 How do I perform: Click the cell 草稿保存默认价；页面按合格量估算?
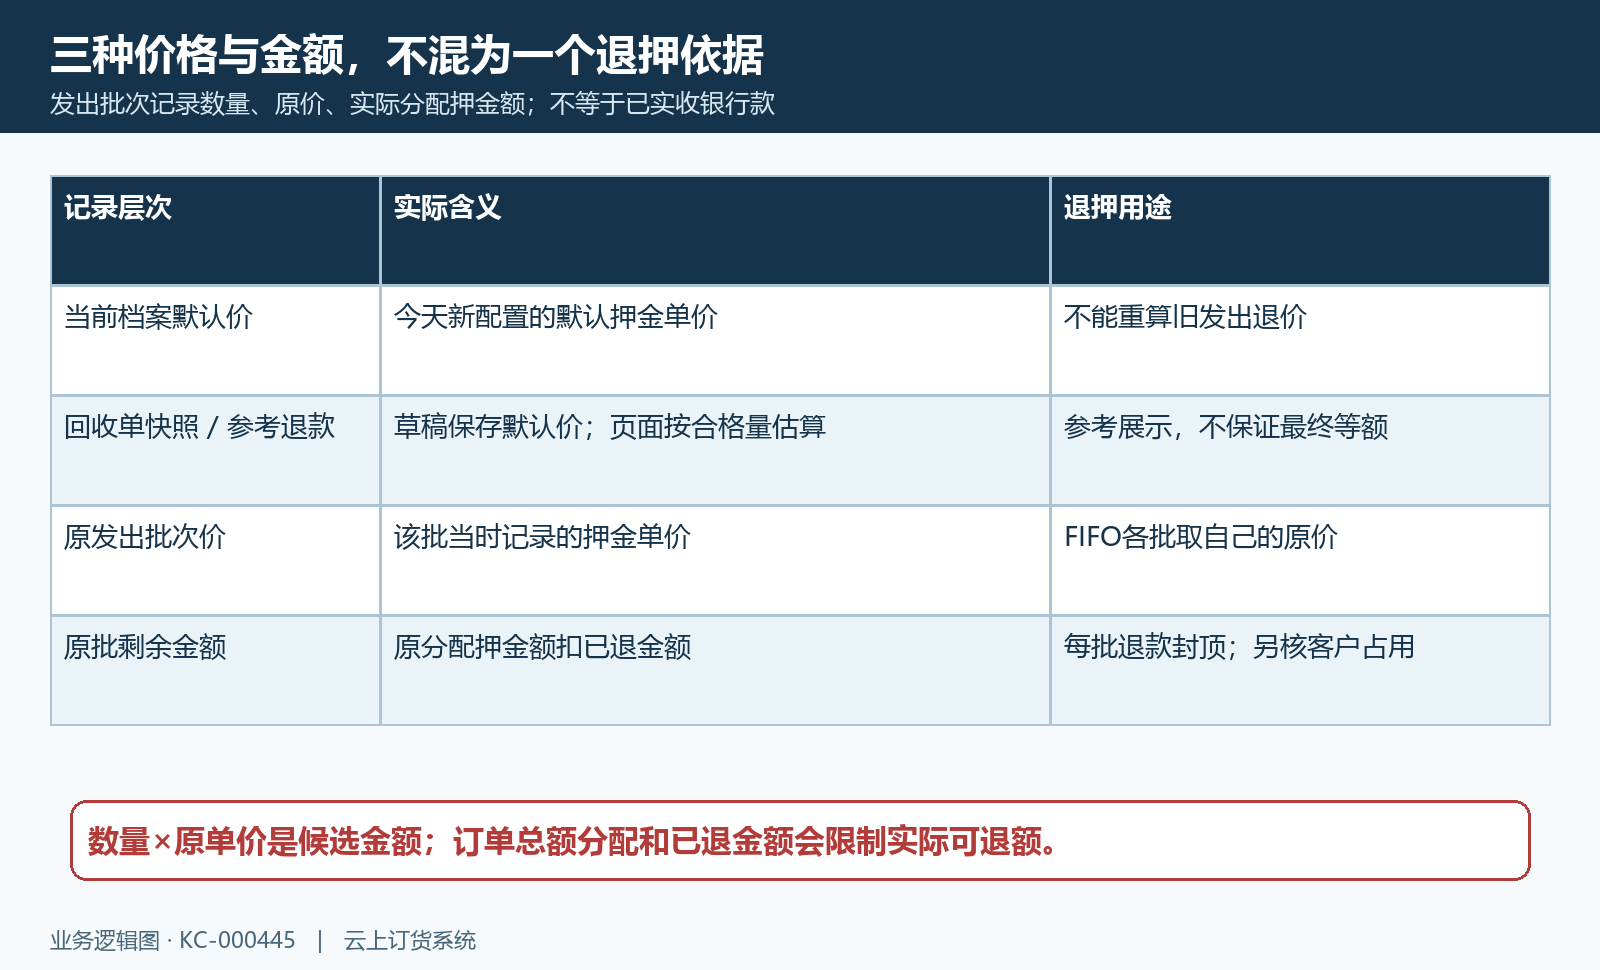[x=715, y=451]
